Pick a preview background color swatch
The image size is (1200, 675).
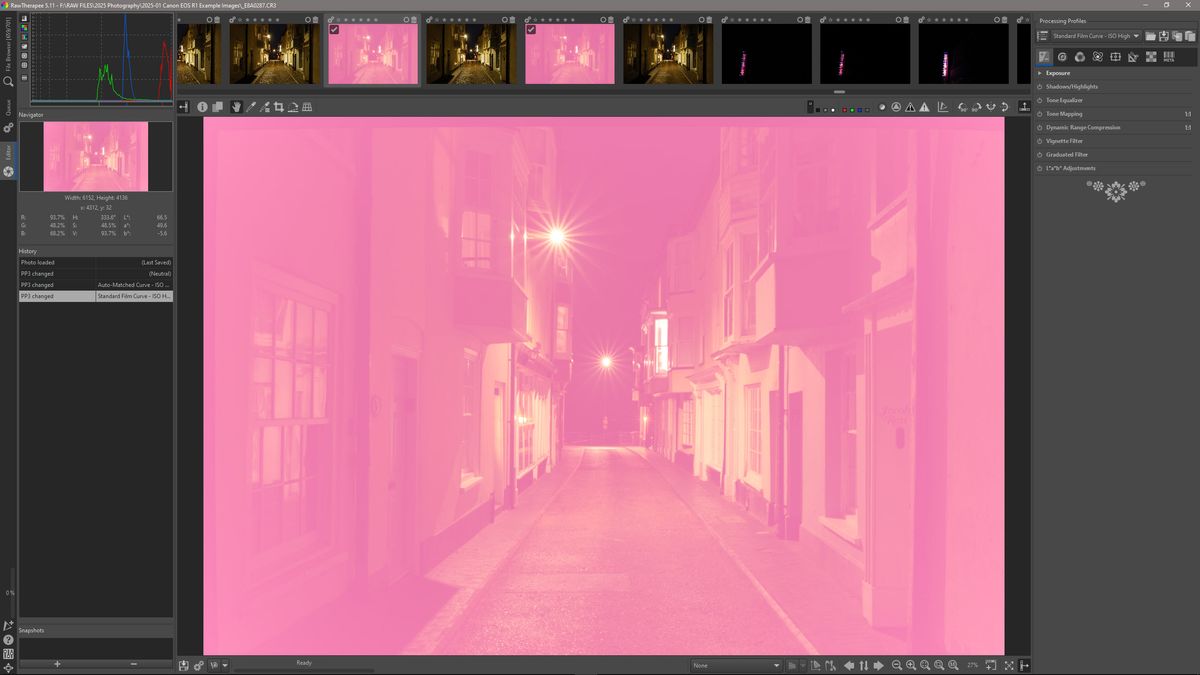(832, 105)
